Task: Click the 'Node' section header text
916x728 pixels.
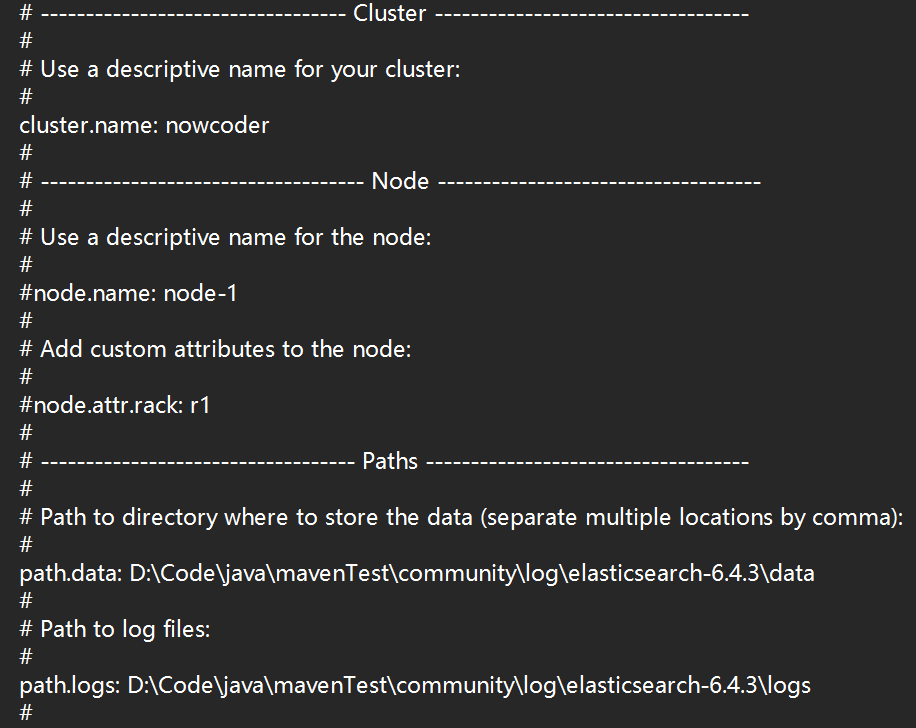Action: coord(400,182)
